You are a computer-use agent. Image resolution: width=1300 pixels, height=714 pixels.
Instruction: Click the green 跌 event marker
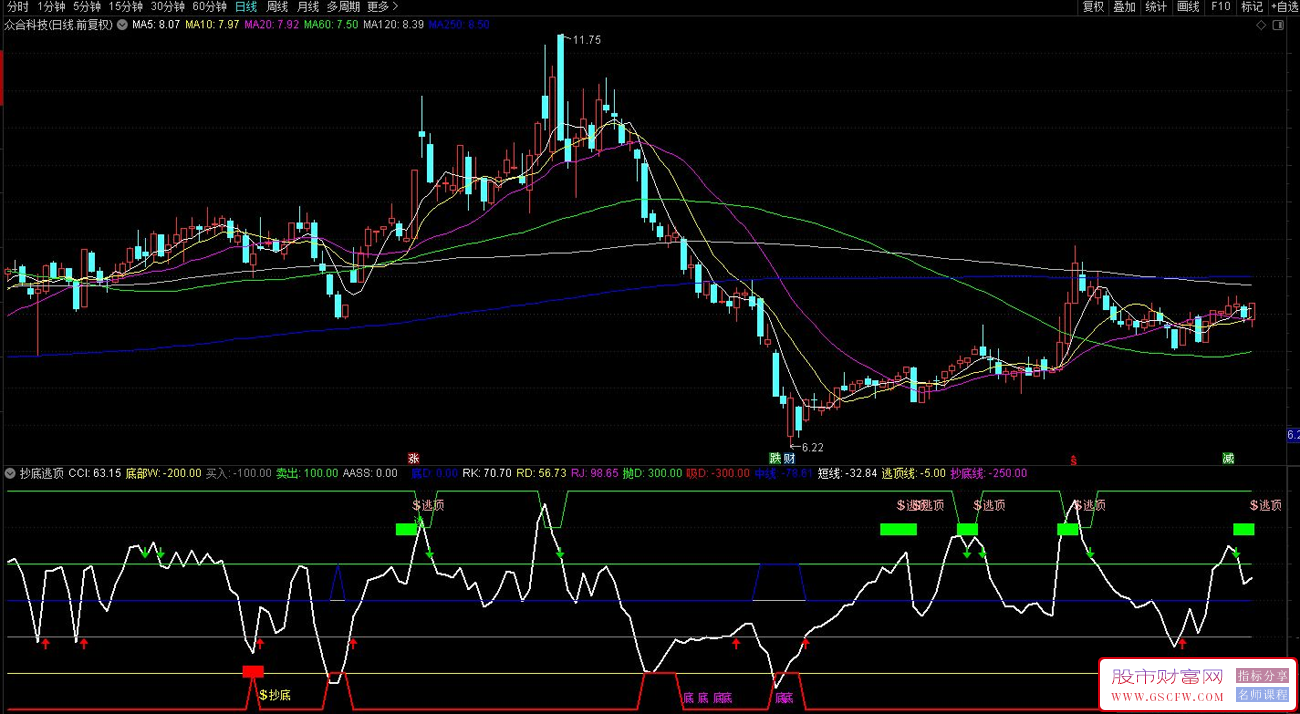click(x=775, y=458)
